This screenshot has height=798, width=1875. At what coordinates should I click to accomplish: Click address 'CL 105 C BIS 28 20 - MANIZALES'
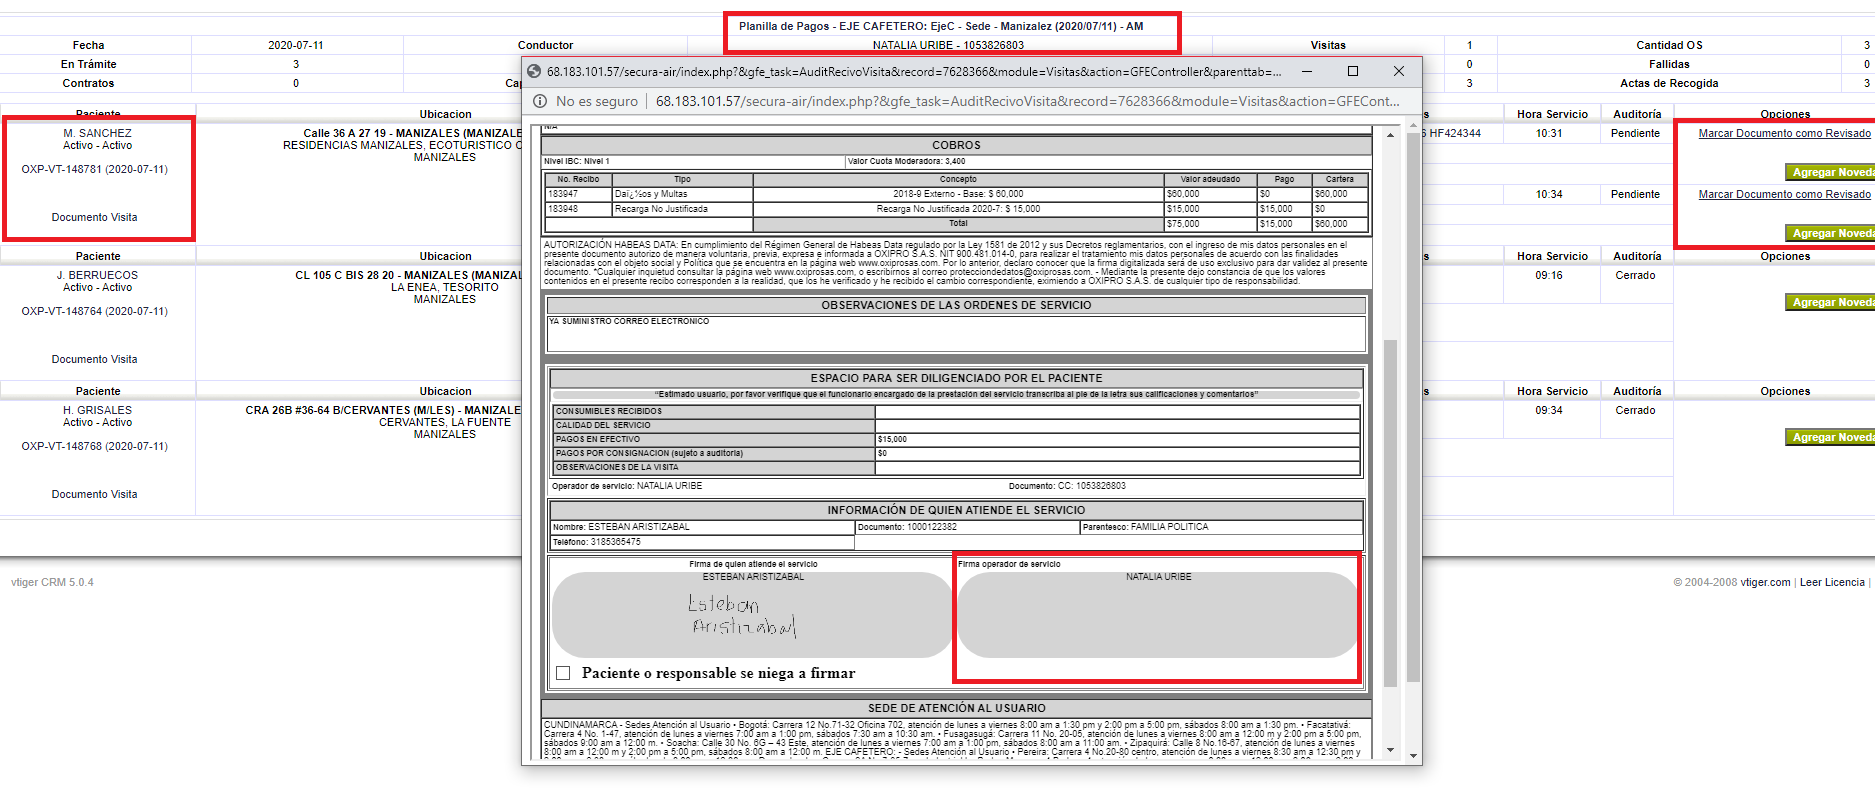click(x=408, y=275)
